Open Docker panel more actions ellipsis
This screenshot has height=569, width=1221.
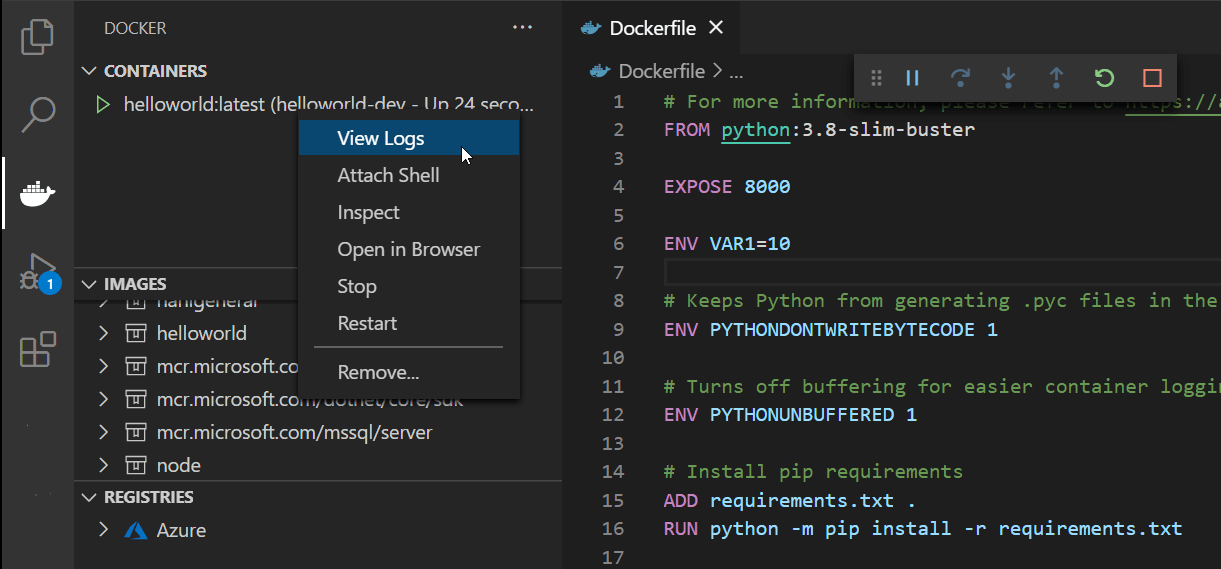[x=522, y=28]
